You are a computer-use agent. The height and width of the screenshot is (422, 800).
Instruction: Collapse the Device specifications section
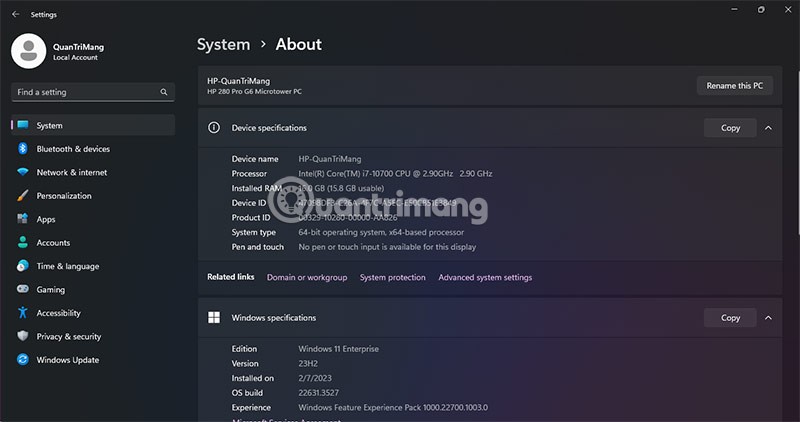coord(768,128)
